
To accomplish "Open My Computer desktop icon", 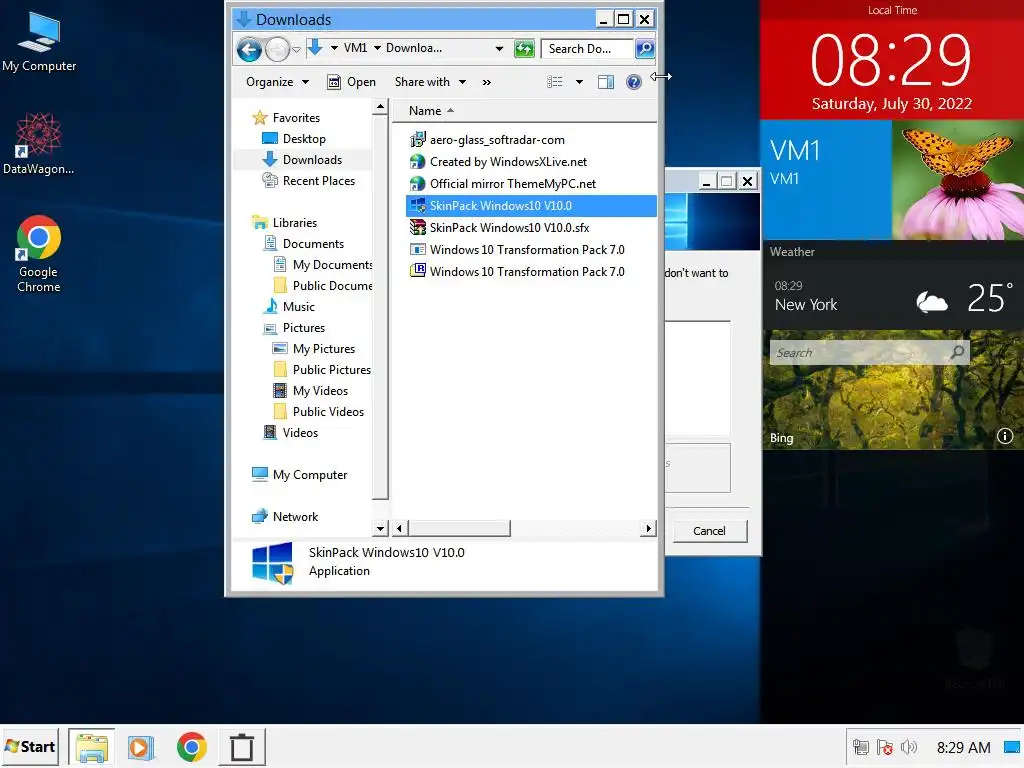I will pyautogui.click(x=39, y=42).
